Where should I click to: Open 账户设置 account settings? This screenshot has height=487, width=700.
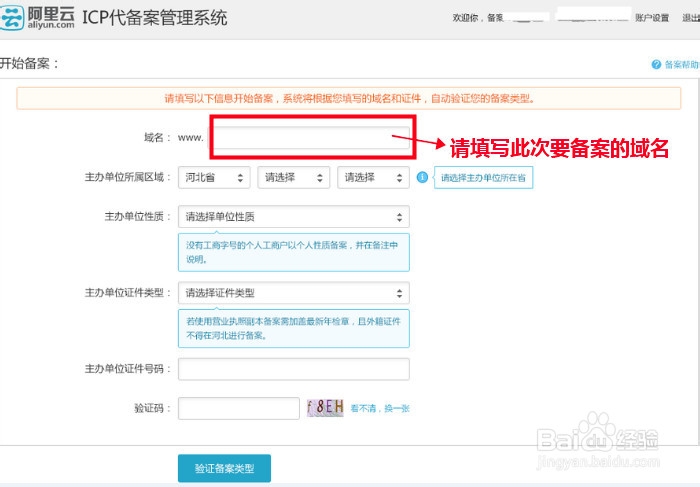(652, 18)
